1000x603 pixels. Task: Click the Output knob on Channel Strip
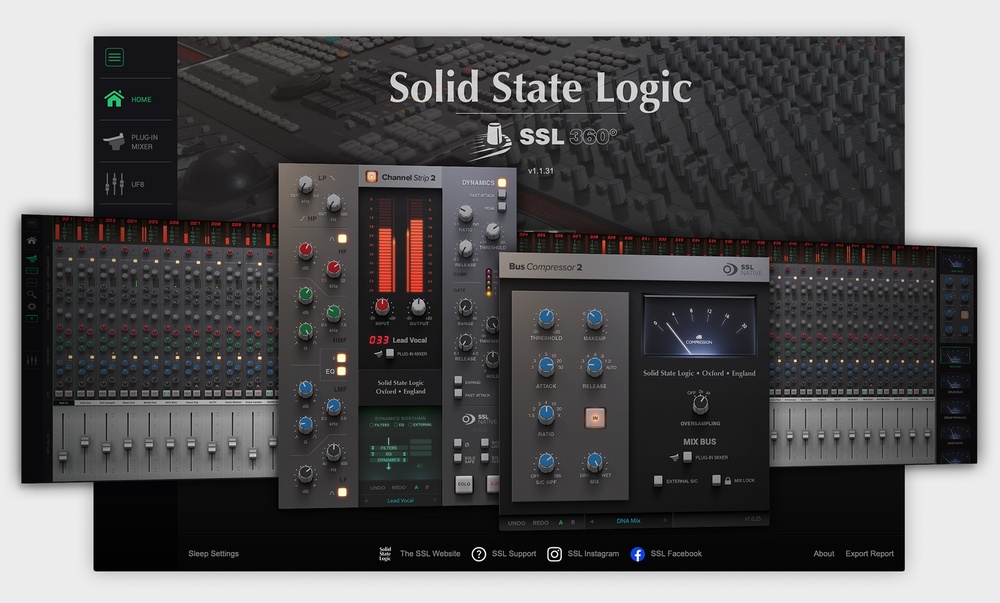coord(418,306)
